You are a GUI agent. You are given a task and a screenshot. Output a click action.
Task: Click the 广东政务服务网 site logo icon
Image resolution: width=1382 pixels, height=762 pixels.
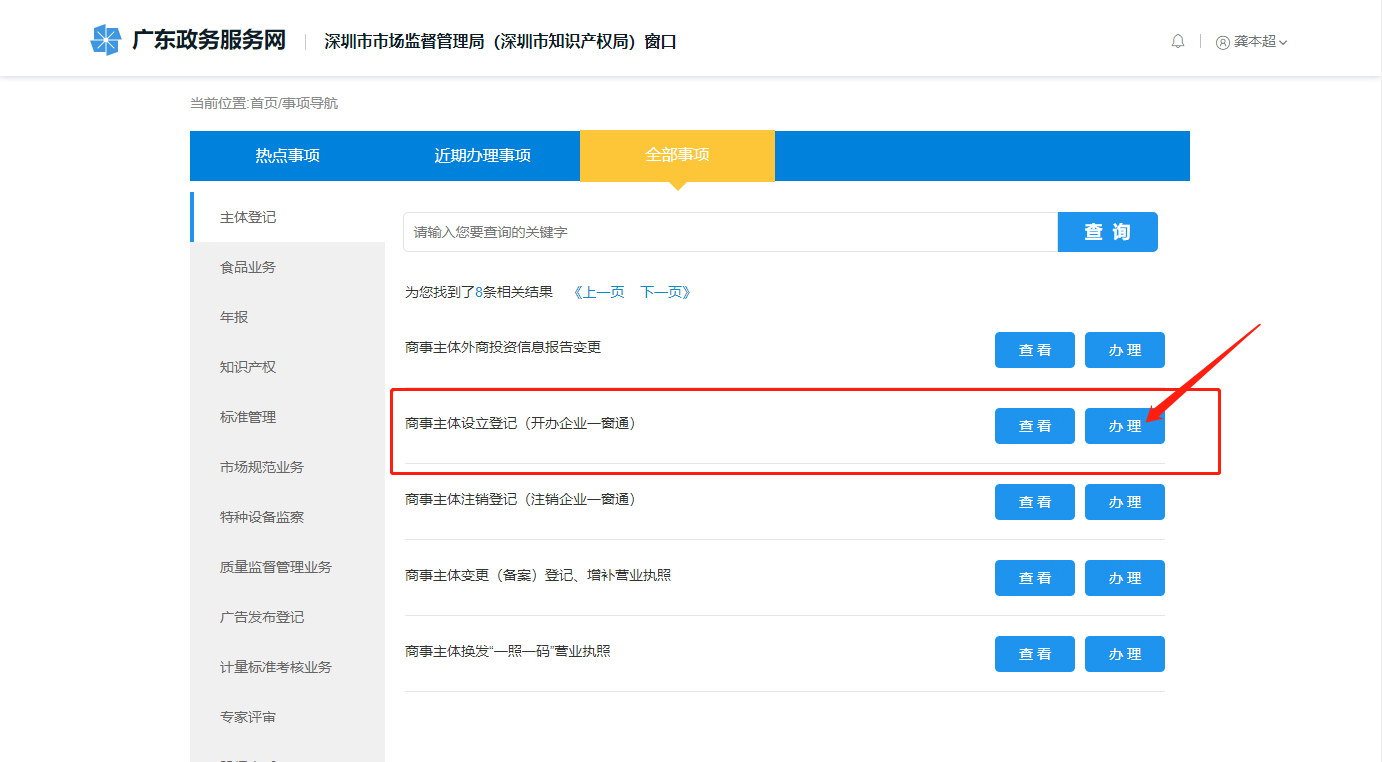tap(104, 38)
